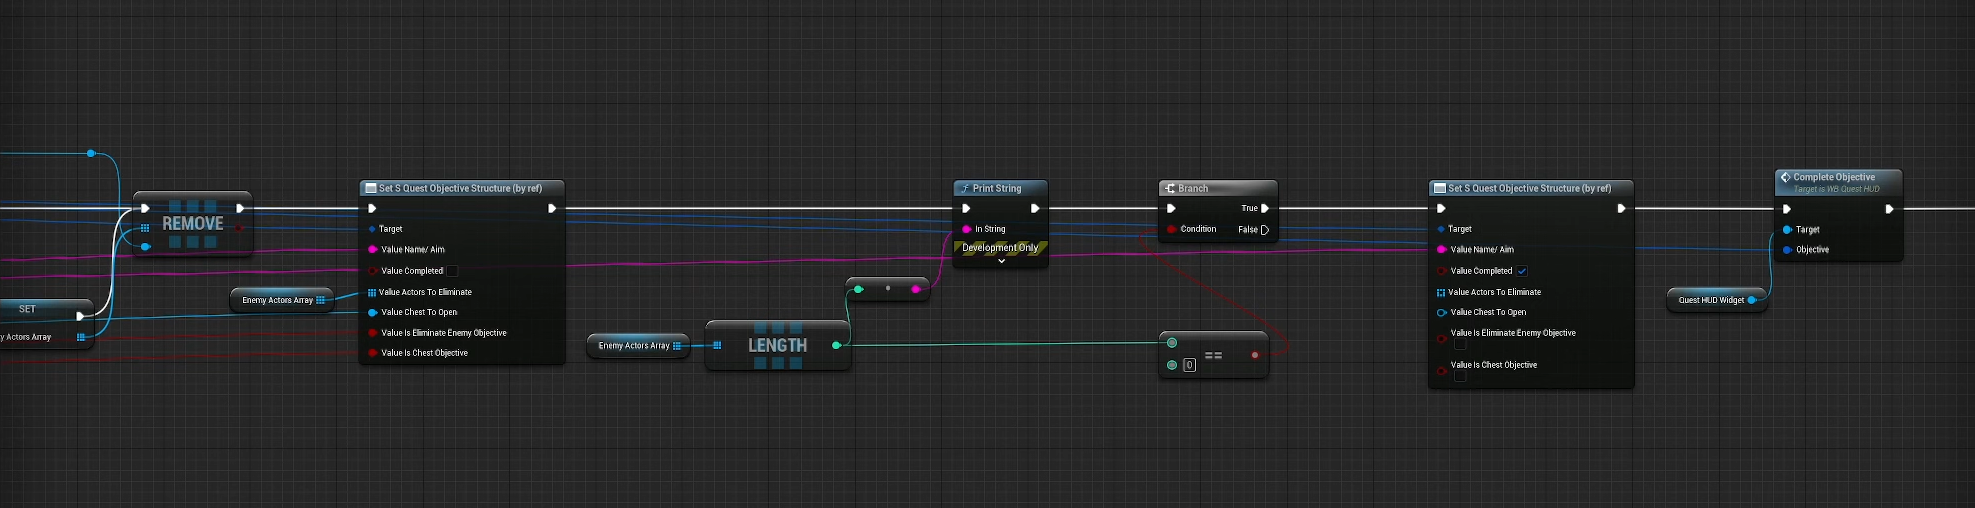The height and width of the screenshot is (508, 1975).
Task: Click the REMOVE node item input pin
Action: click(x=145, y=246)
